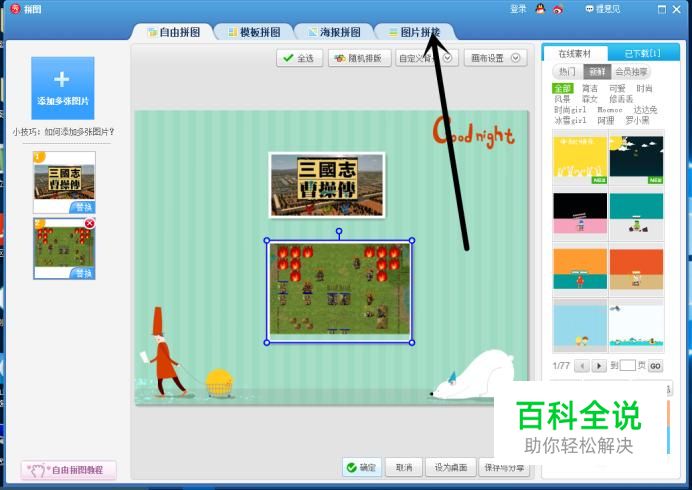Choose the 罗小黑 category
The height and width of the screenshot is (490, 692).
point(637,120)
